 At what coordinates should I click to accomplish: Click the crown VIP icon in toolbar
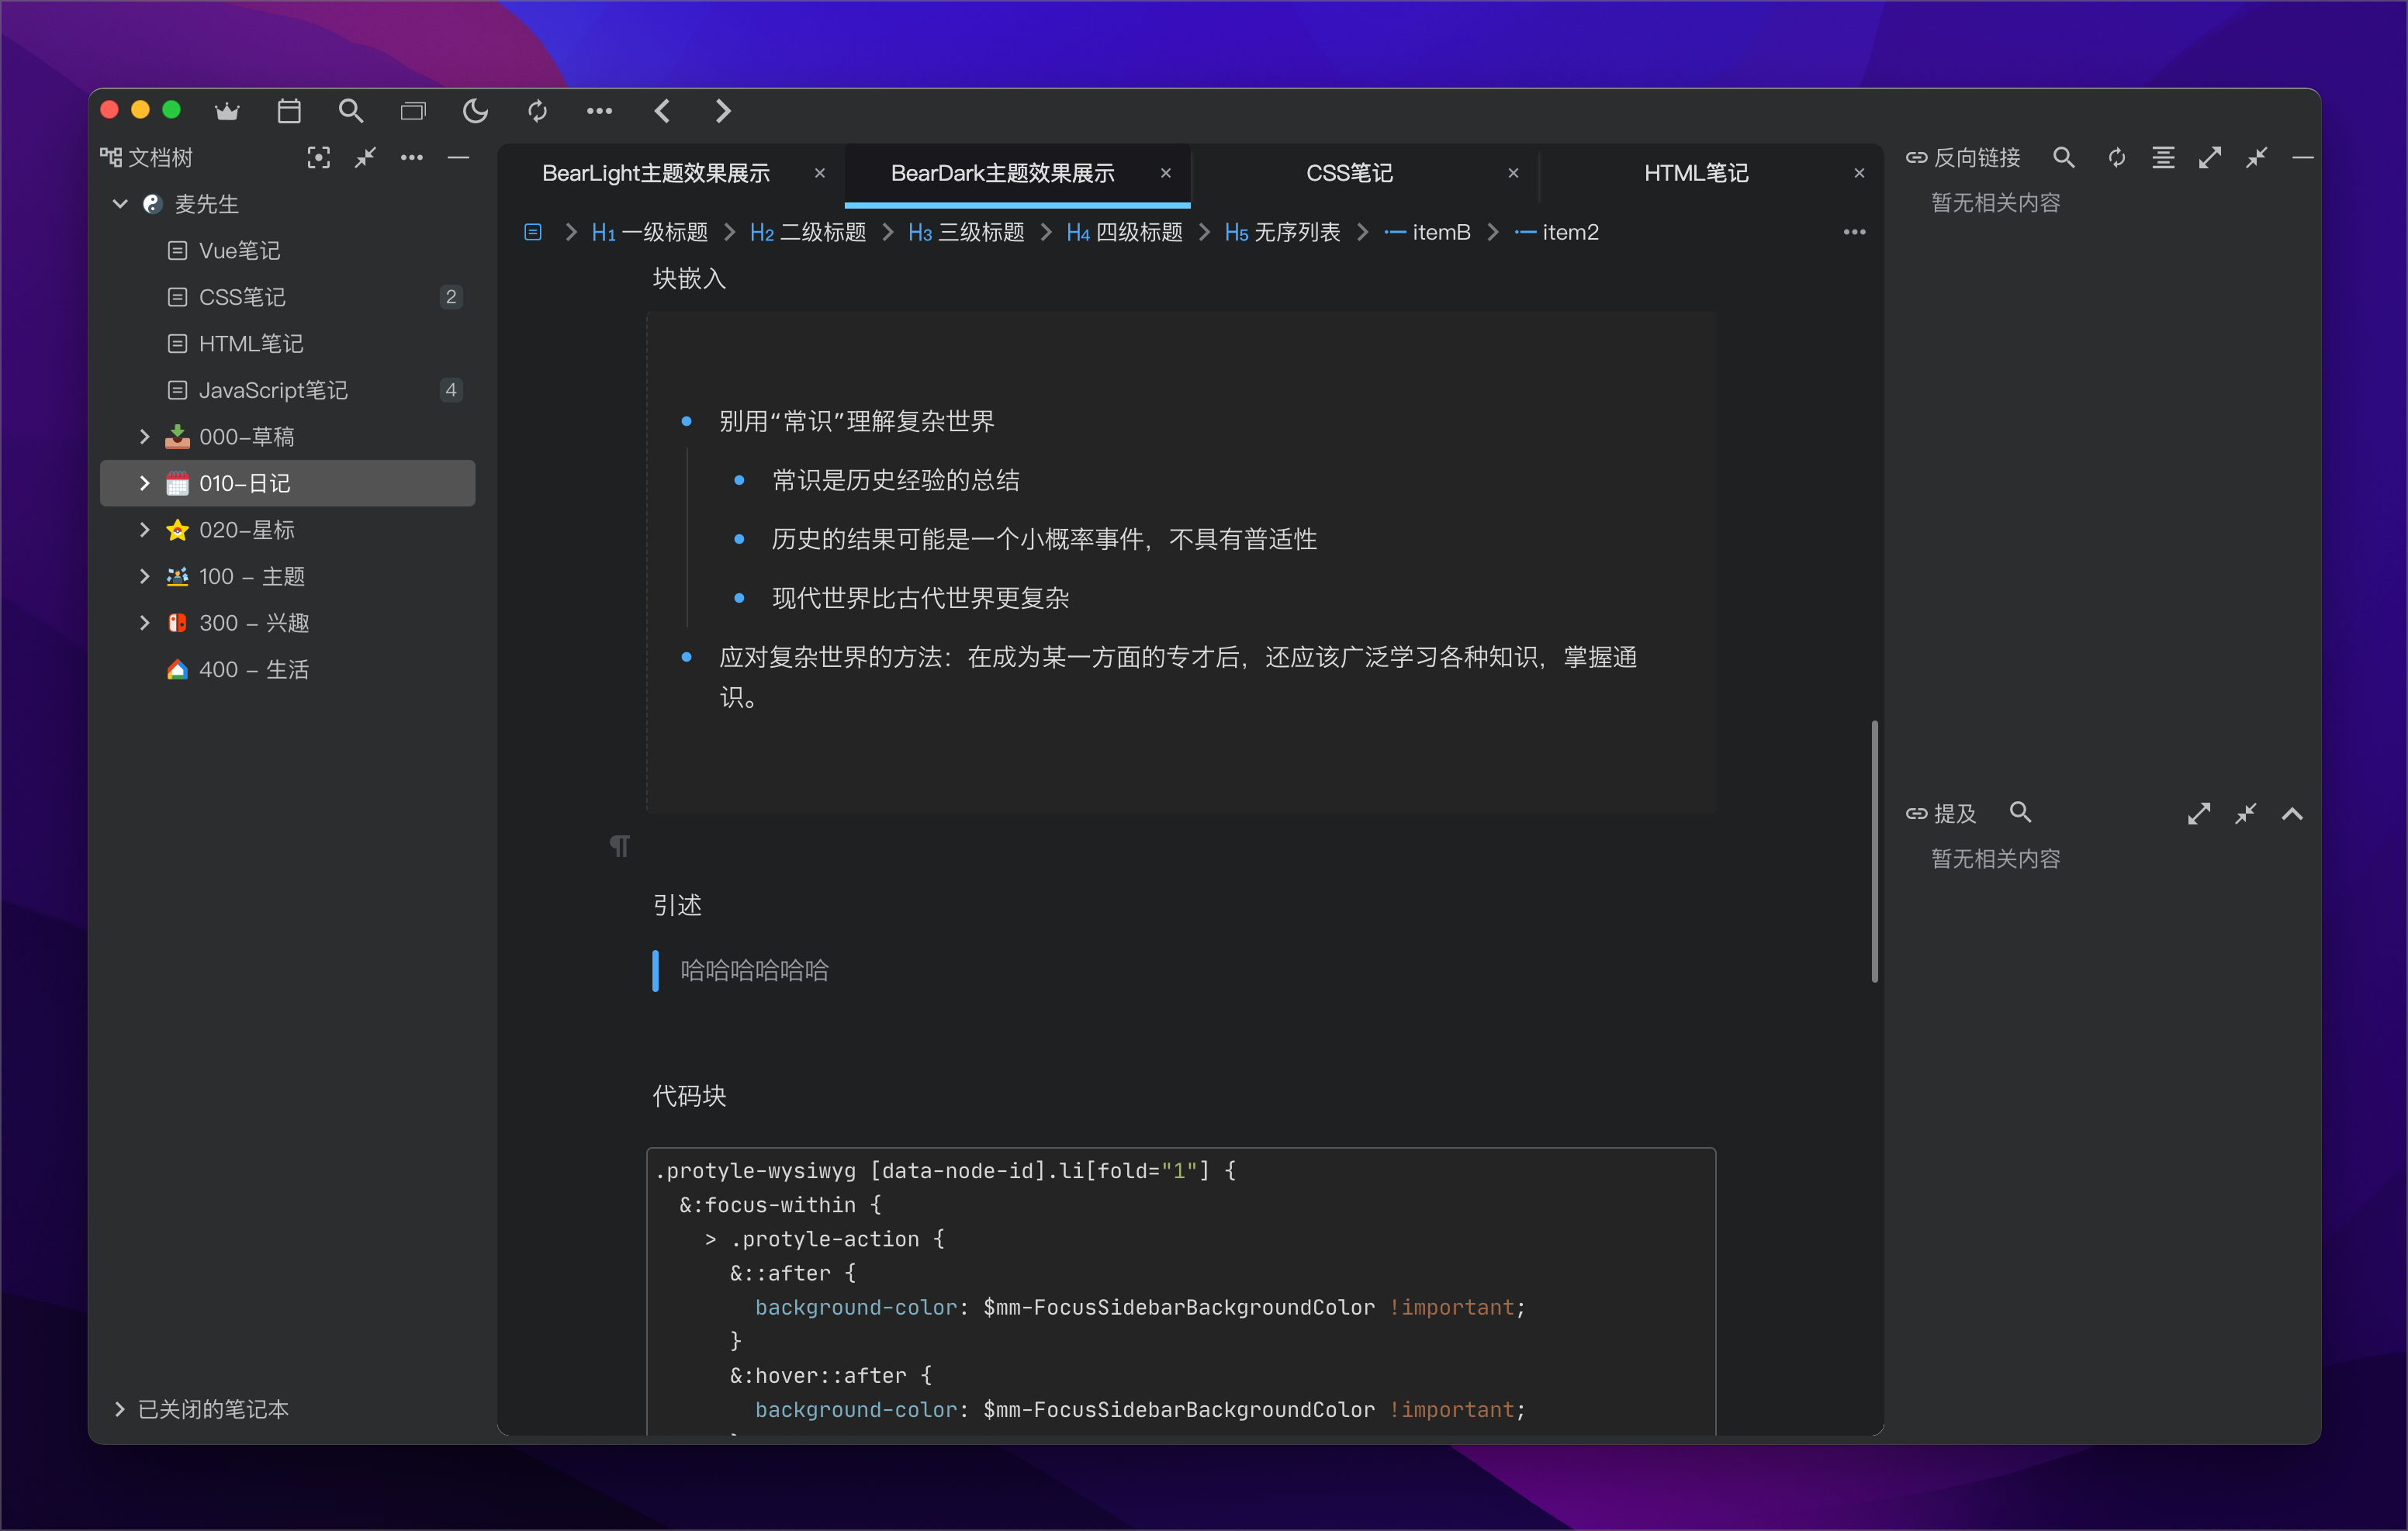click(x=227, y=111)
